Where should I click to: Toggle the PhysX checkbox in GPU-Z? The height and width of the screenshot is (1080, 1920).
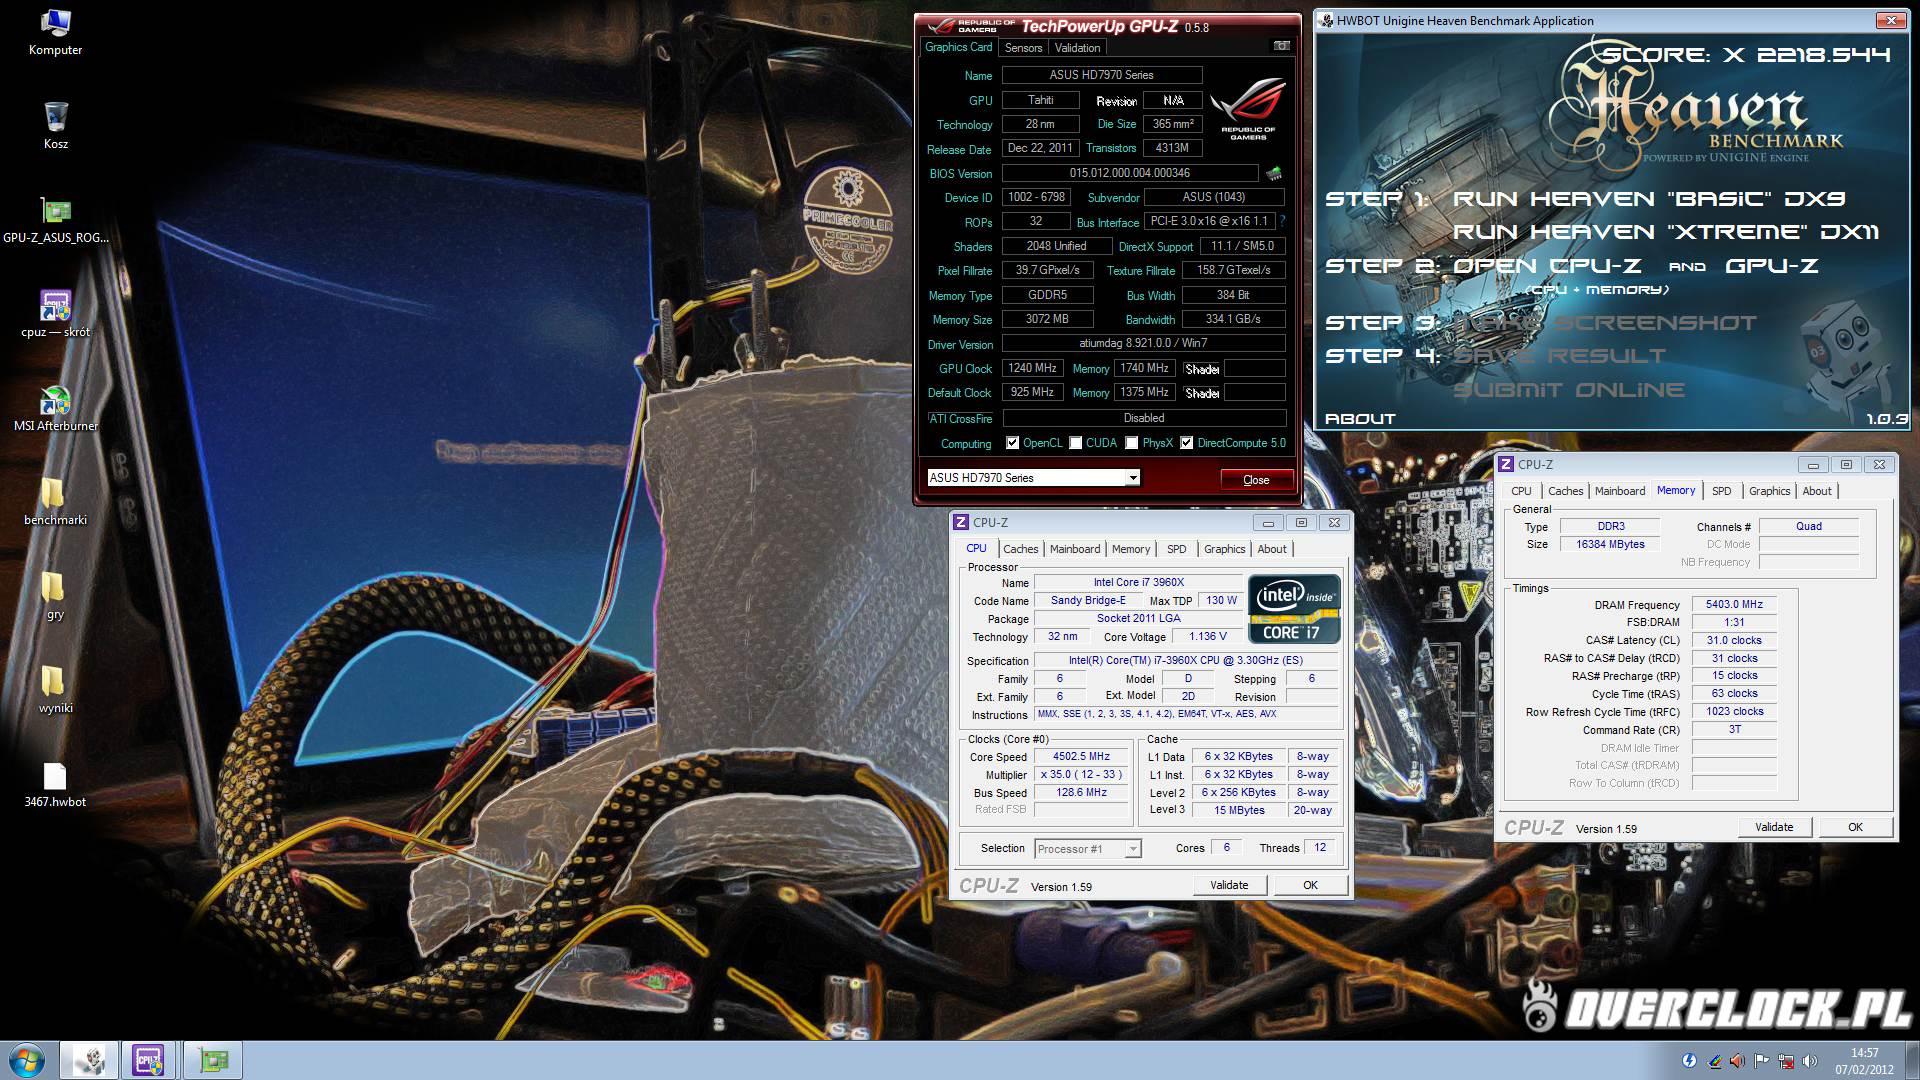(x=1132, y=443)
